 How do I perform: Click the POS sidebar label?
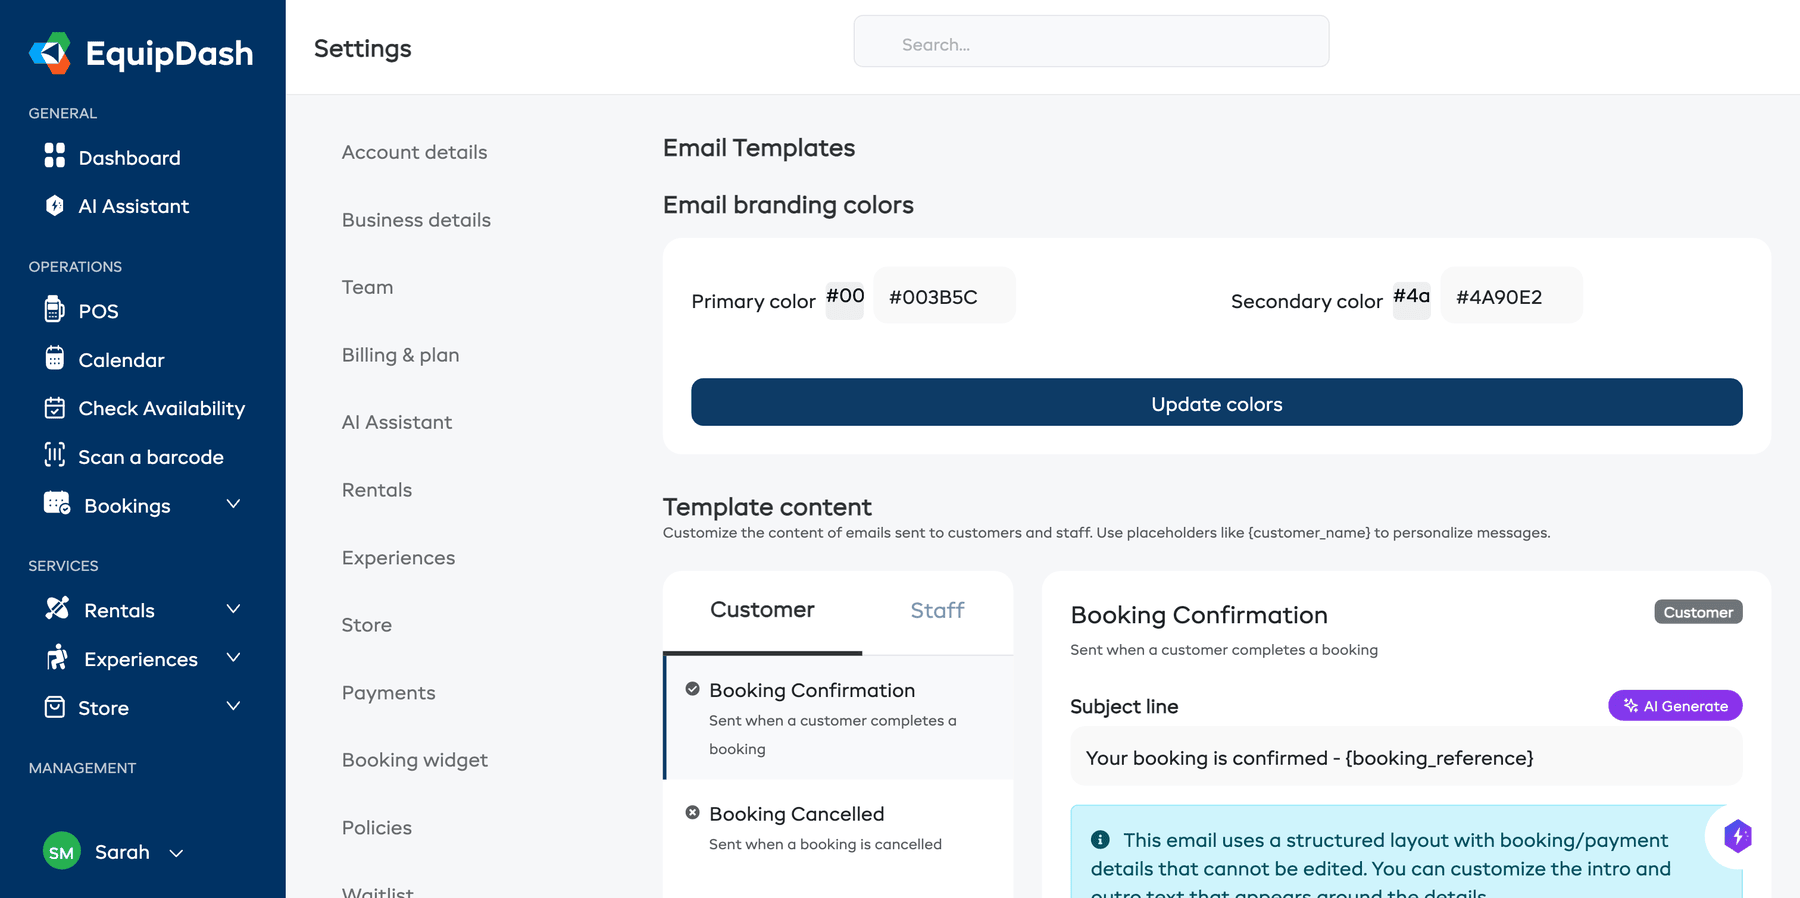click(x=98, y=311)
